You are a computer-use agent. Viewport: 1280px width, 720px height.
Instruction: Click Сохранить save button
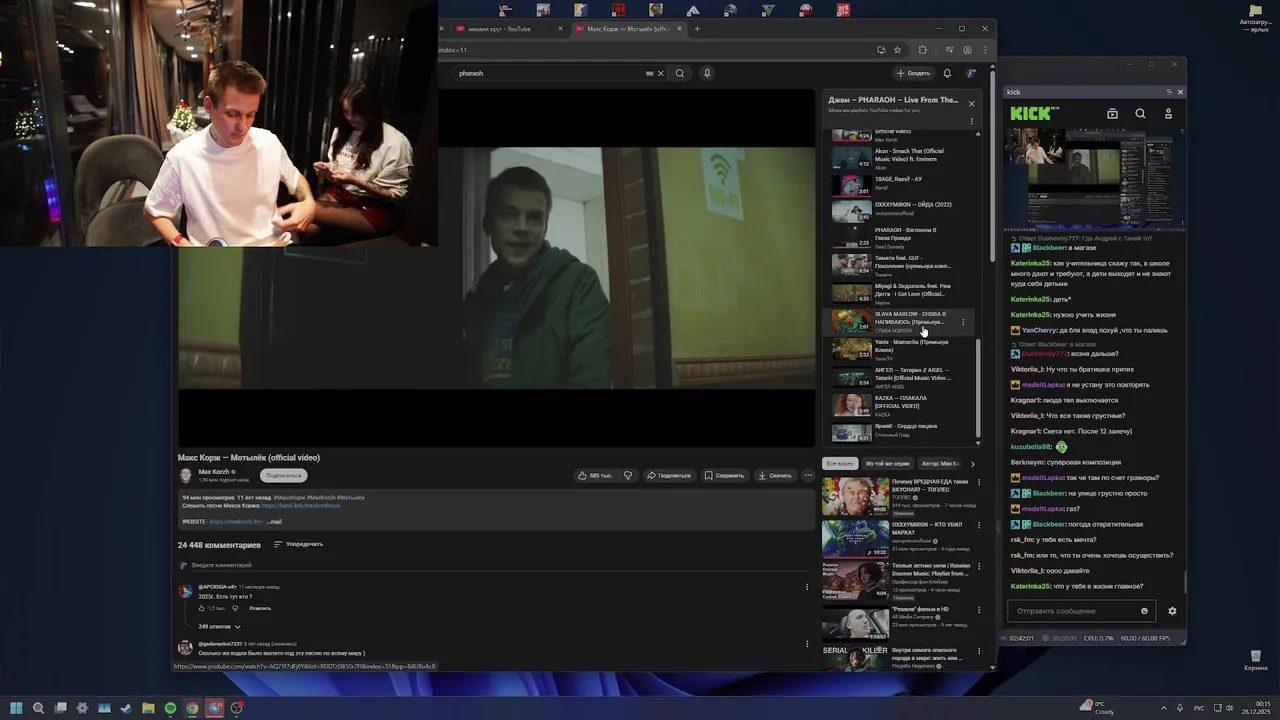tap(724, 475)
